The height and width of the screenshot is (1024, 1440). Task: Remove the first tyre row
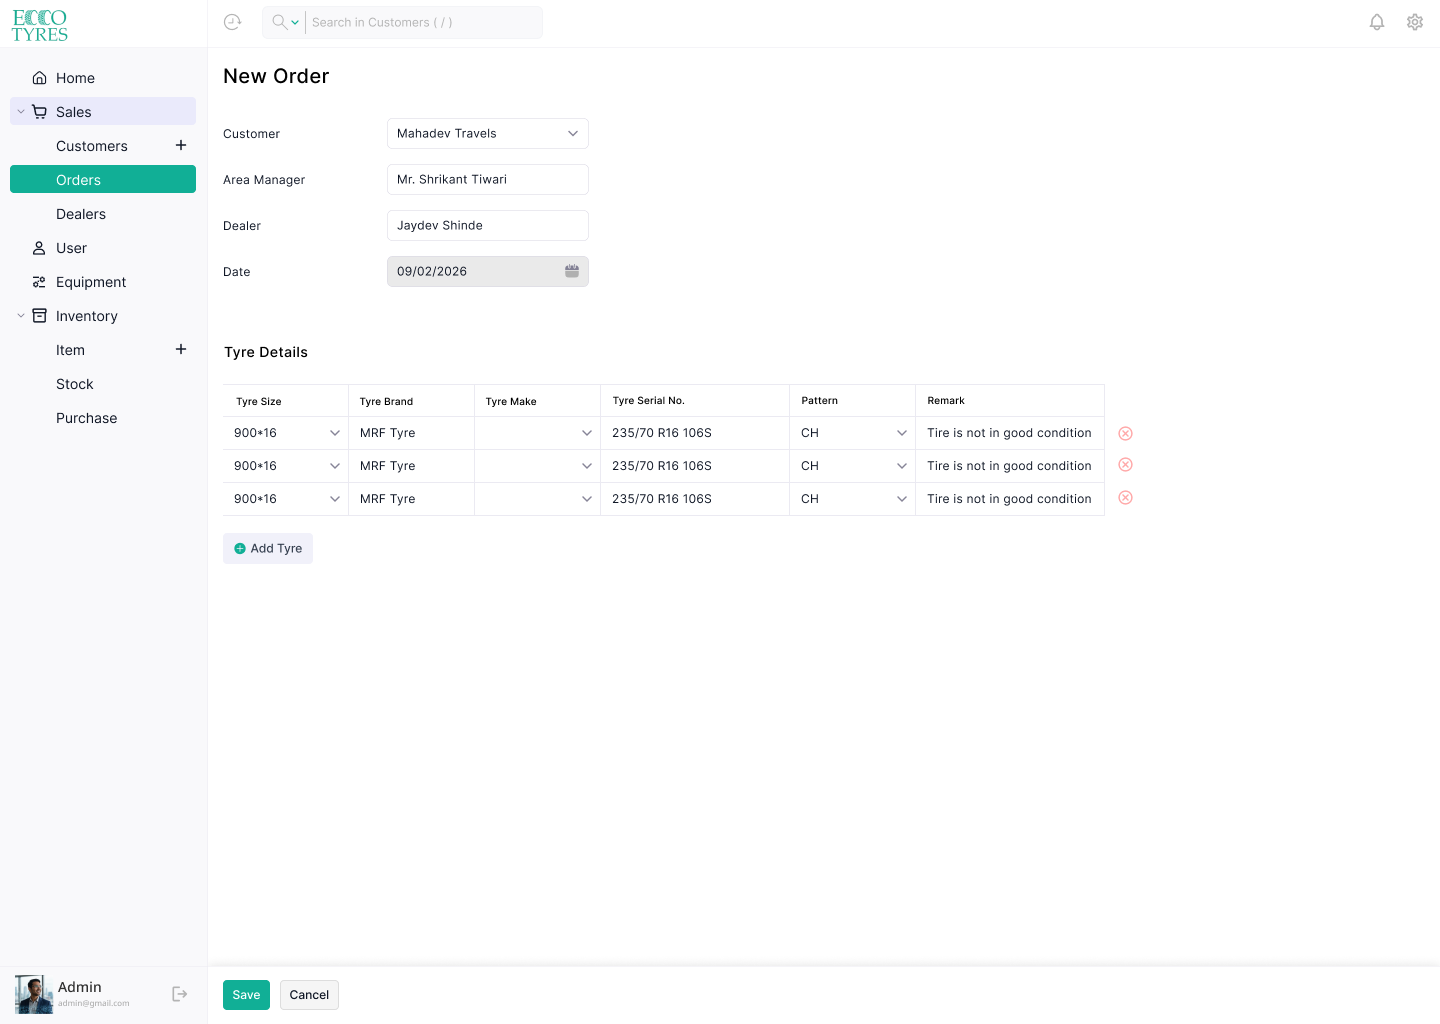[1125, 433]
